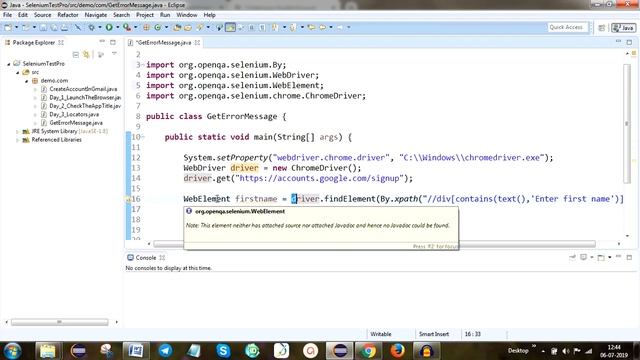This screenshot has width=640, height=360.
Task: Click Collapse All in Package Explorer
Action: (76, 54)
